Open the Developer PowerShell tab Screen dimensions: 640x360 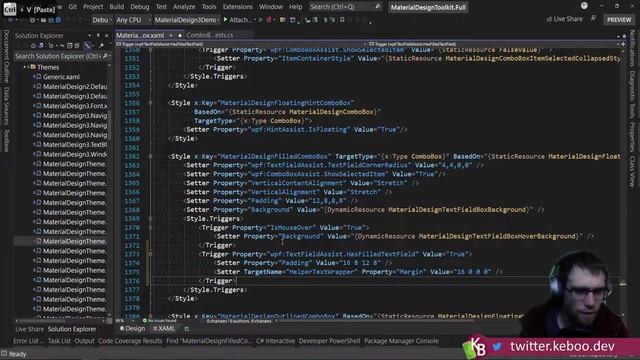click(x=329, y=341)
